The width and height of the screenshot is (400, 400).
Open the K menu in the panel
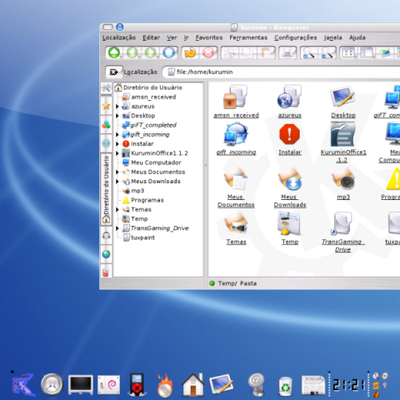pyautogui.click(x=23, y=384)
